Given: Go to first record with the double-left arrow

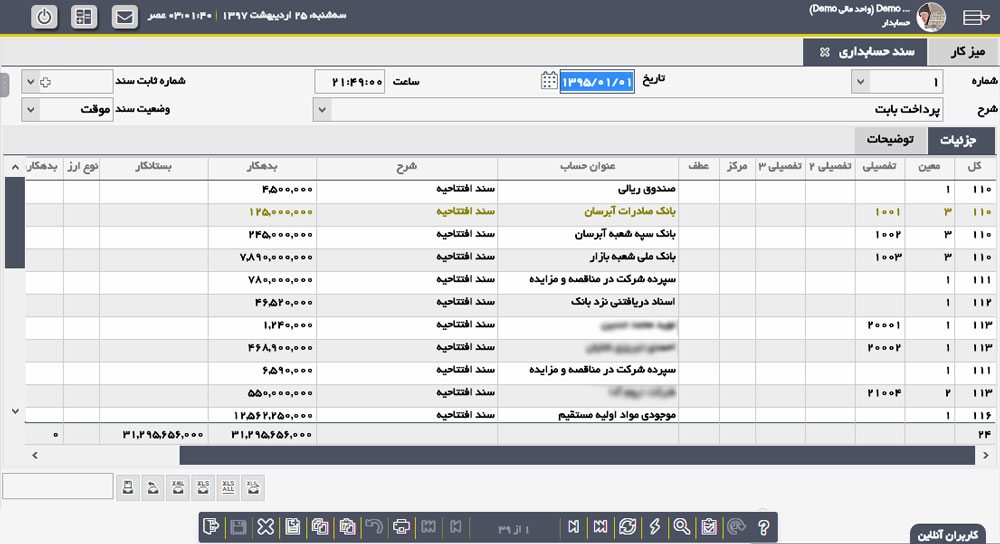Looking at the screenshot, I should point(429,527).
